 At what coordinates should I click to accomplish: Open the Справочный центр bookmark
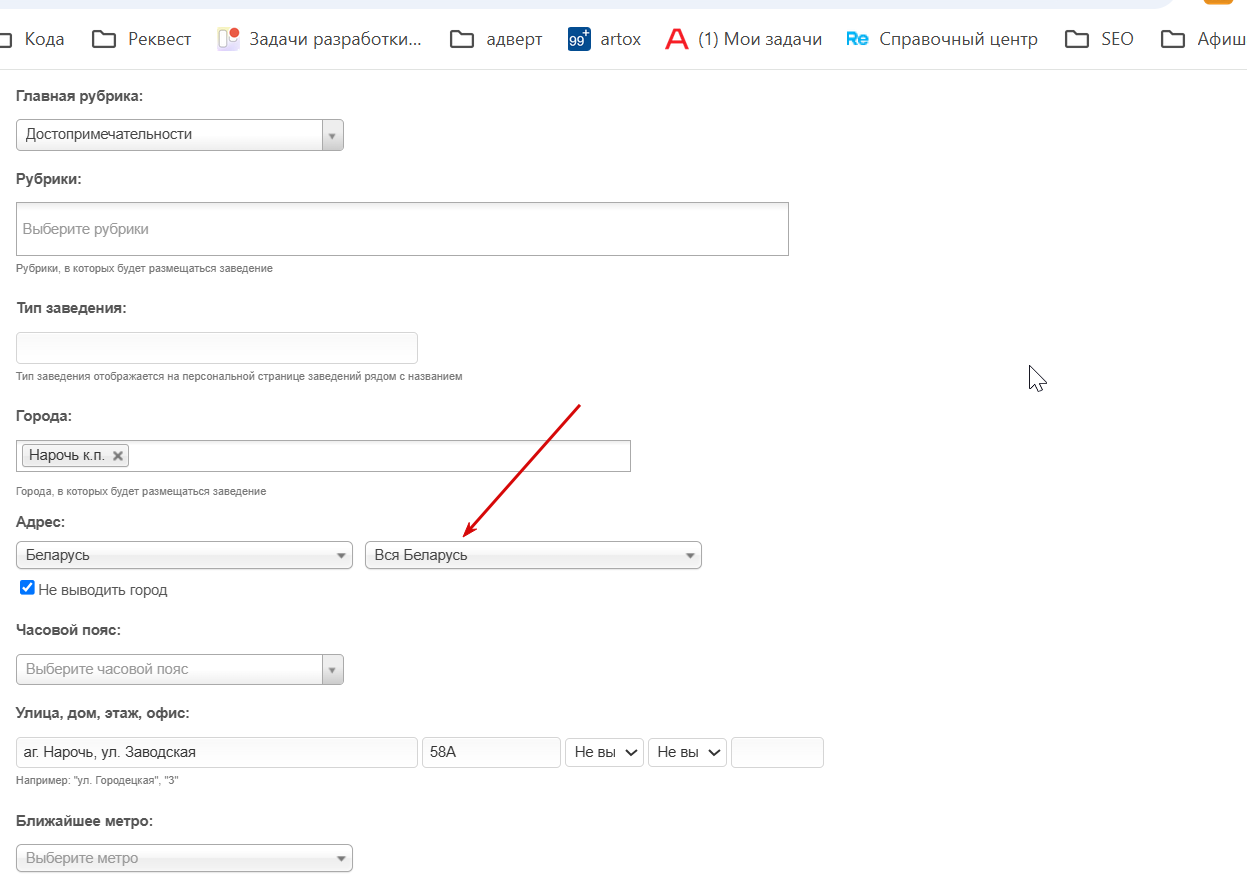click(x=942, y=39)
